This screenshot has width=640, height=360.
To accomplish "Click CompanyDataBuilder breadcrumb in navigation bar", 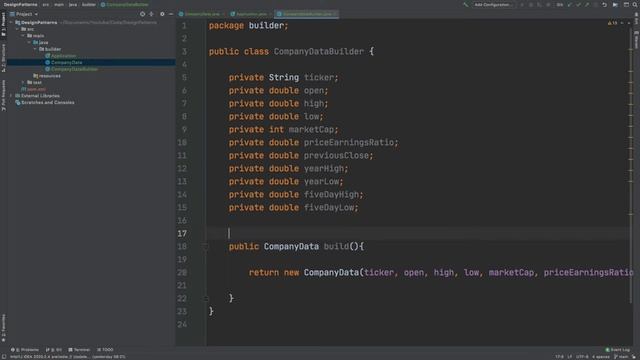I will tap(124, 4).
